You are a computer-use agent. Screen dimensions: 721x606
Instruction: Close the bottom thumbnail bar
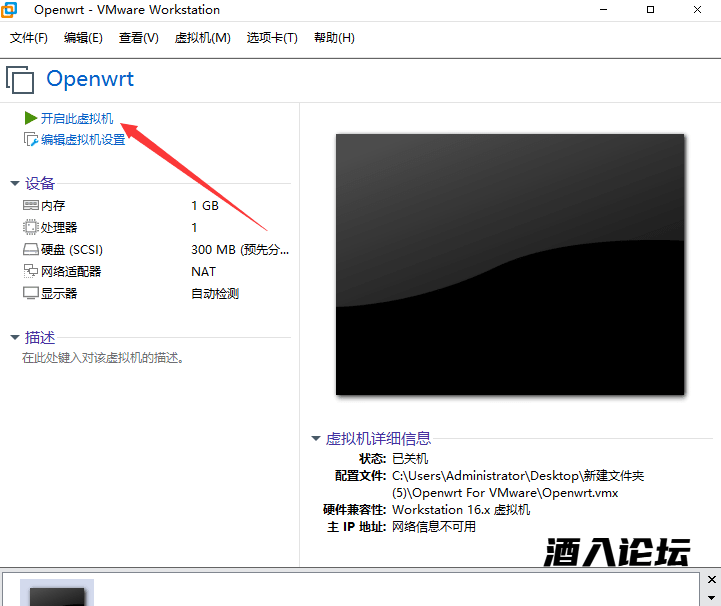click(712, 579)
